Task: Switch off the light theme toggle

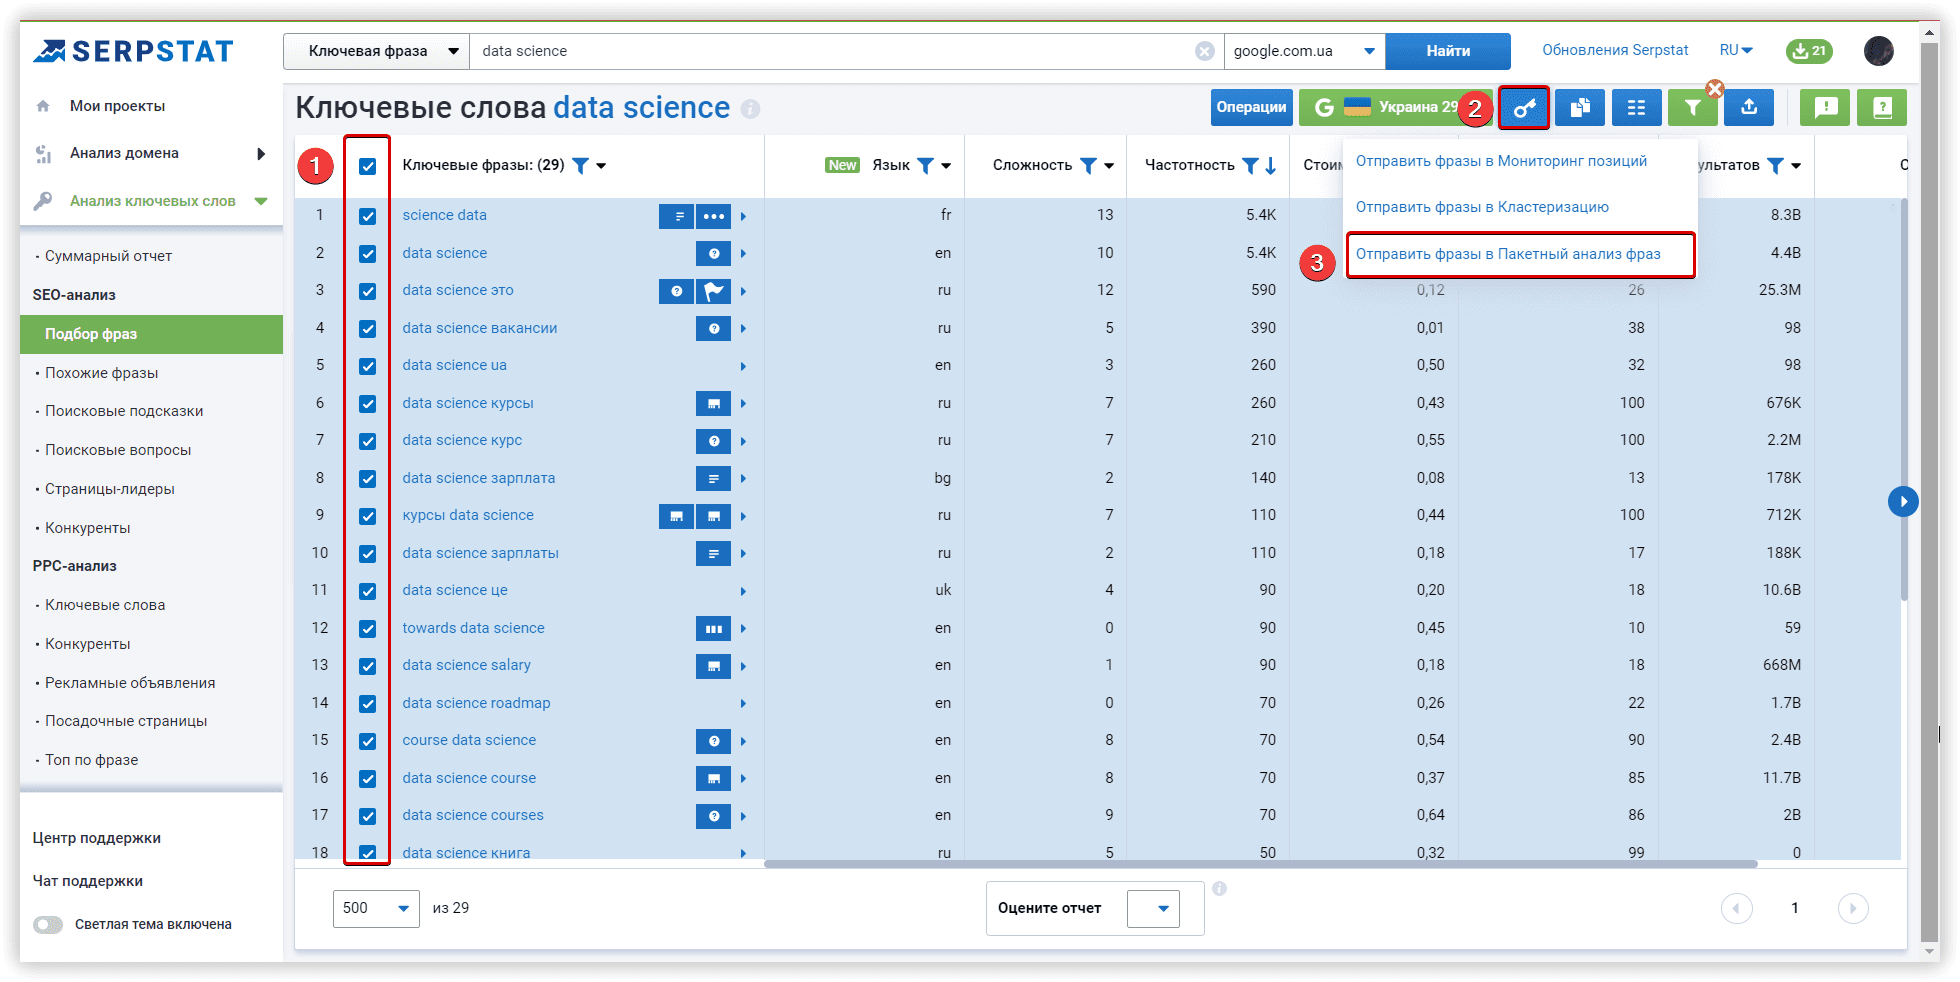Action: pos(48,925)
